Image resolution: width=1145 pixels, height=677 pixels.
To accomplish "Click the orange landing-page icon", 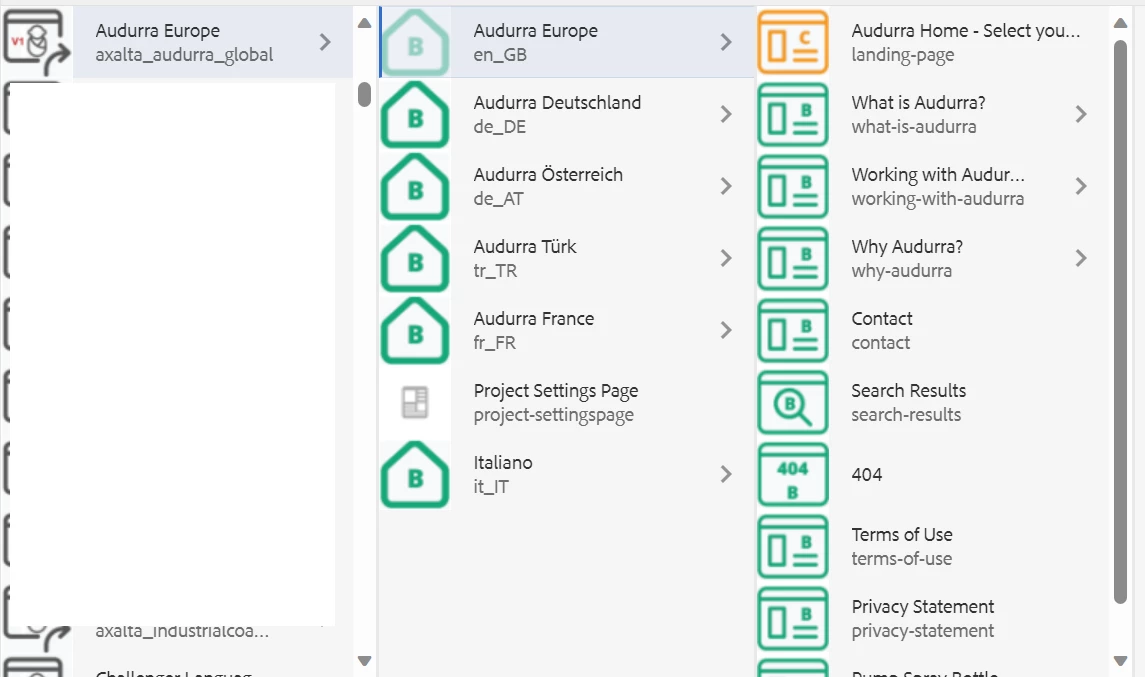I will pos(793,42).
